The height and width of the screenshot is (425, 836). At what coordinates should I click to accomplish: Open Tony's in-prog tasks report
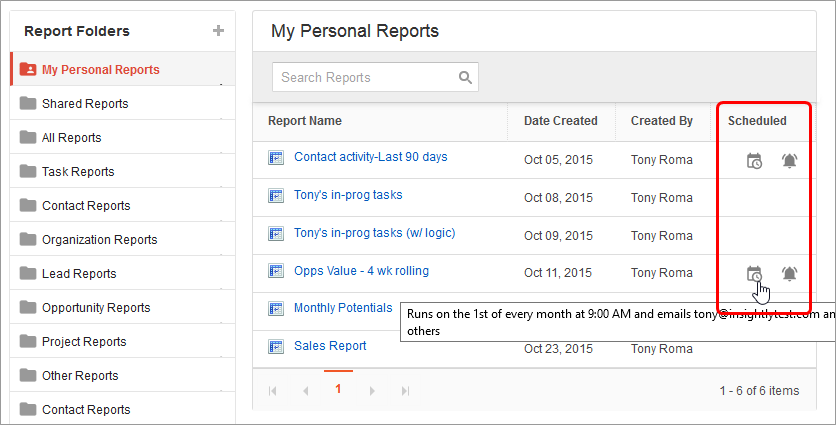pyautogui.click(x=348, y=195)
